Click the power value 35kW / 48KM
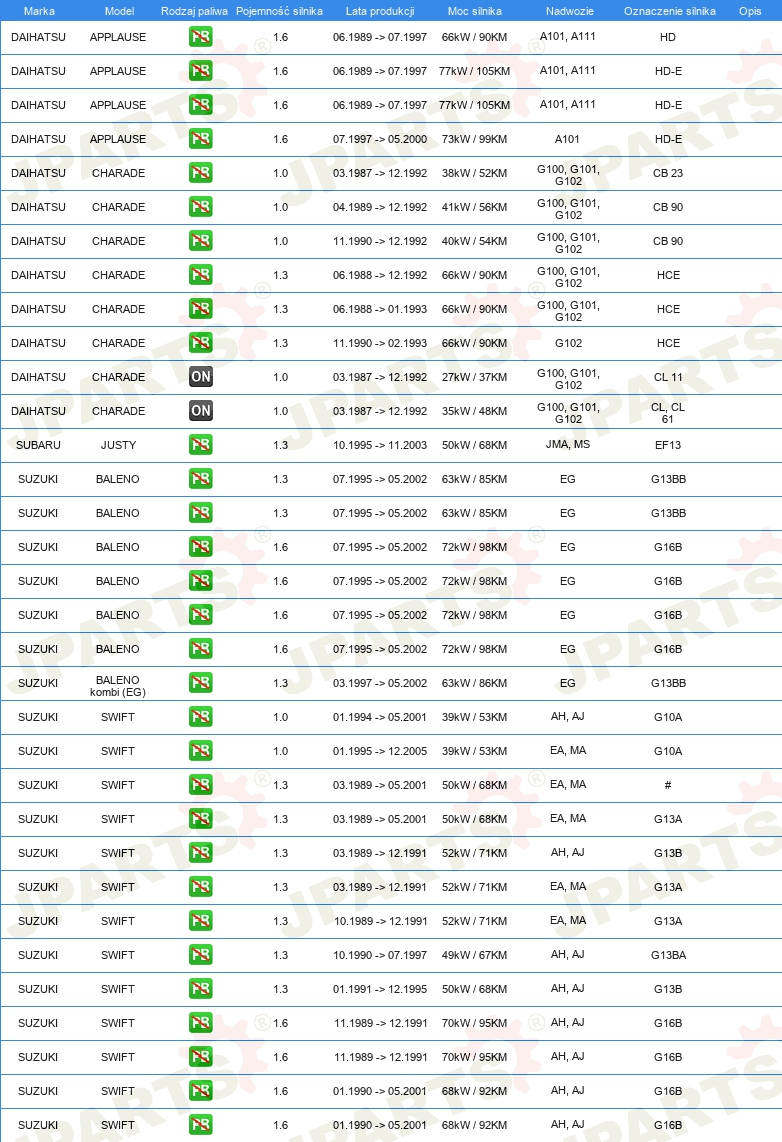The height and width of the screenshot is (1142, 782). click(475, 411)
